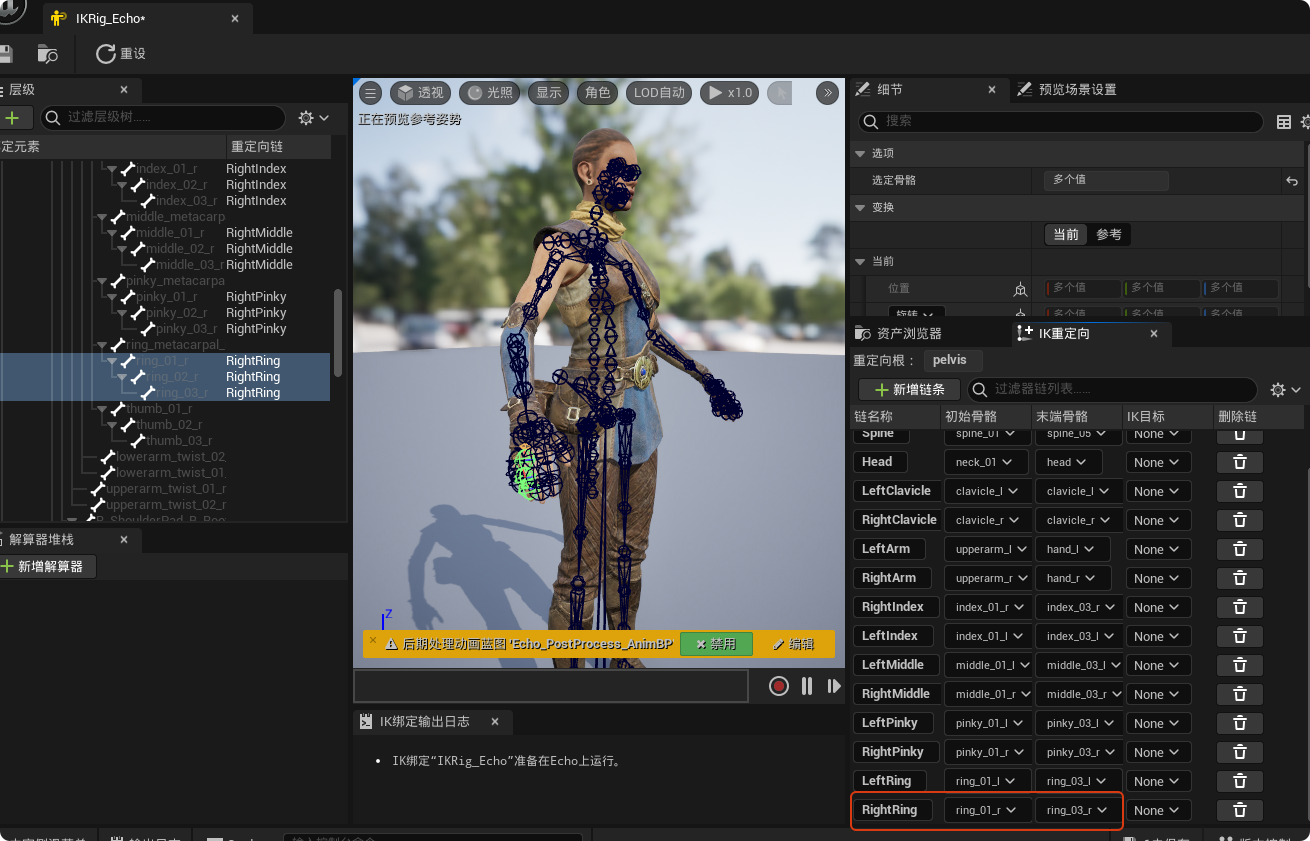Open the 角色 character menu
The image size is (1310, 841).
598,93
